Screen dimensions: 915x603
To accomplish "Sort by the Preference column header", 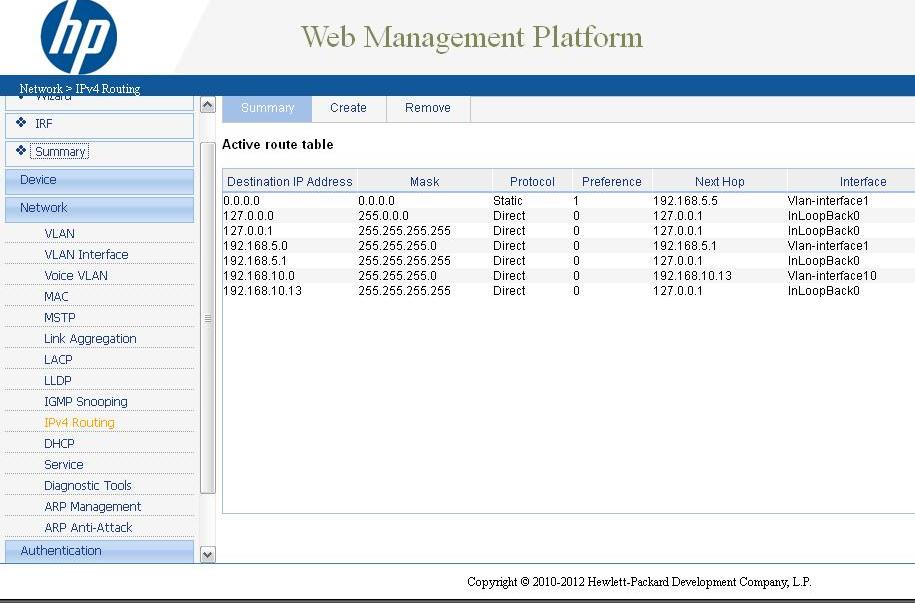I will (611, 182).
